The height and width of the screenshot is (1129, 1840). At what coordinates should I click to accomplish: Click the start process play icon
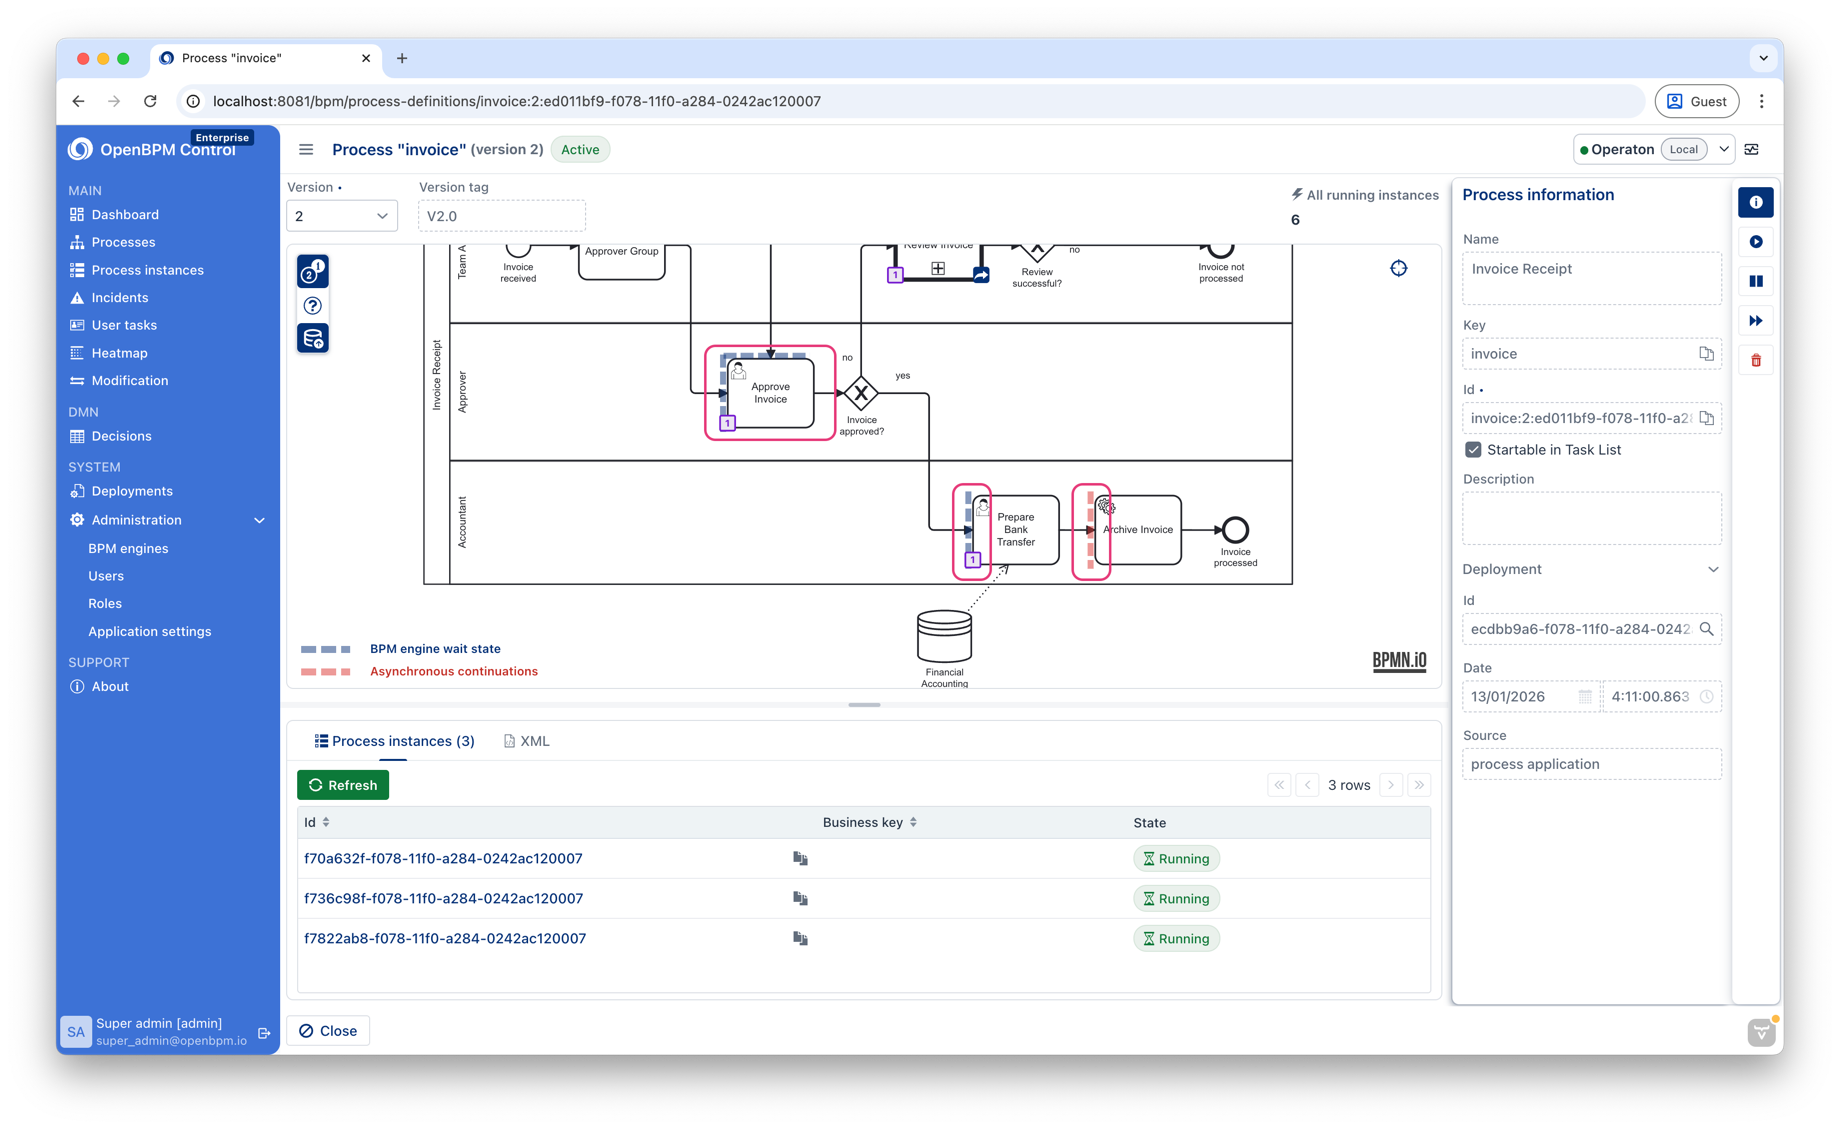click(x=1755, y=242)
